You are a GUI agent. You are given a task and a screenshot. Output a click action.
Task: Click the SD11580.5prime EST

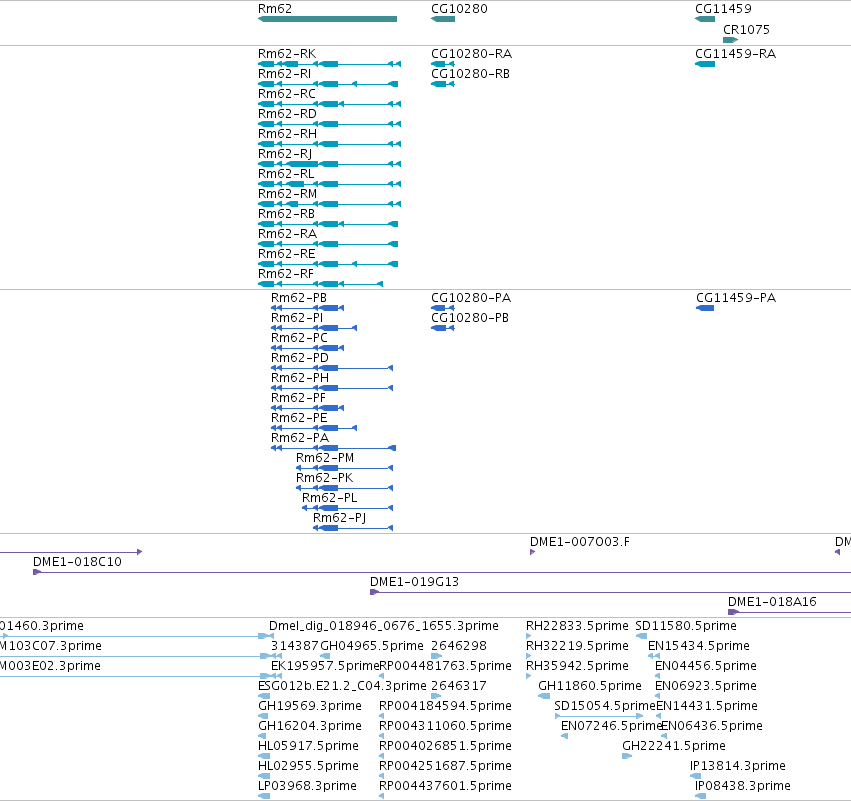(685, 626)
